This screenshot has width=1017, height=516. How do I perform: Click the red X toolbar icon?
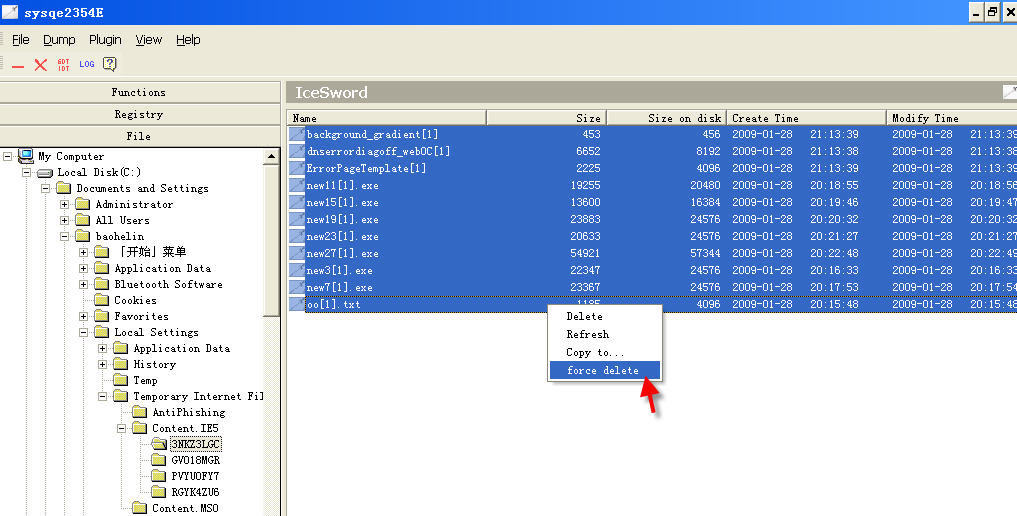pyautogui.click(x=41, y=65)
